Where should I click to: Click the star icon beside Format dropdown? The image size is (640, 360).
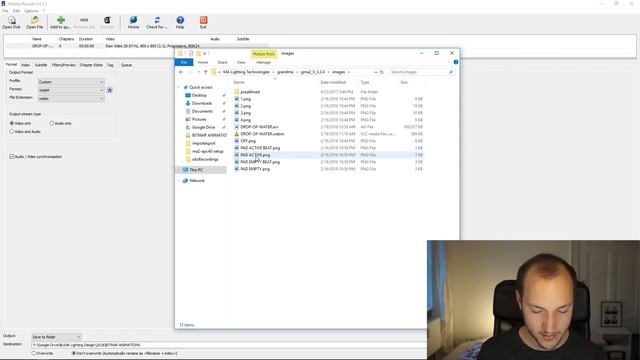[x=109, y=90]
